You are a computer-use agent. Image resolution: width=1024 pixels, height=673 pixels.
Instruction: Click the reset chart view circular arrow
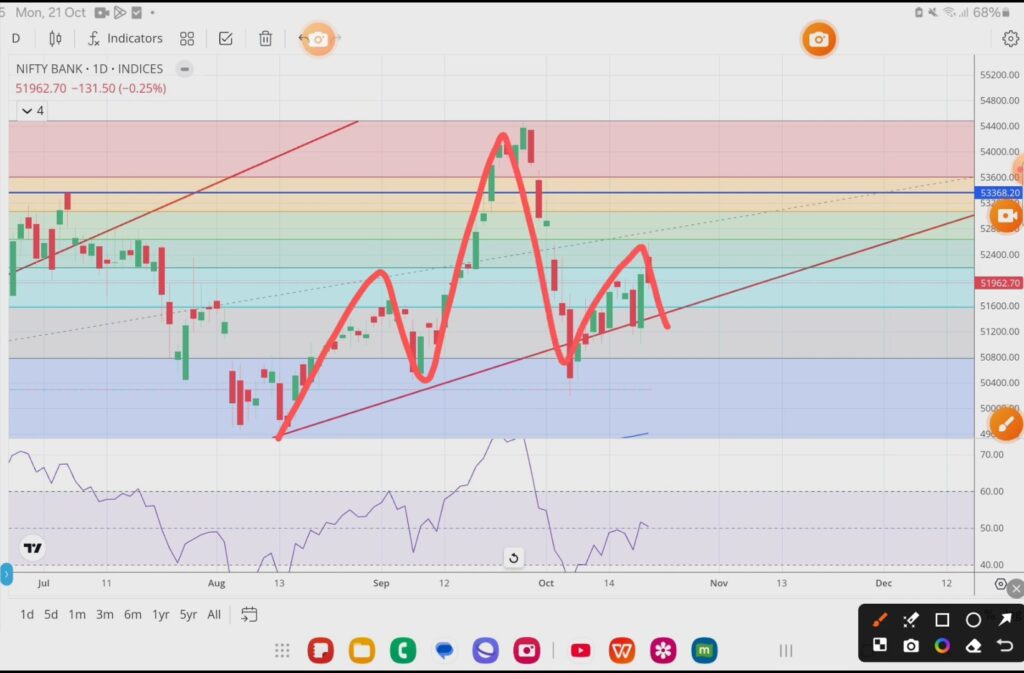[513, 558]
